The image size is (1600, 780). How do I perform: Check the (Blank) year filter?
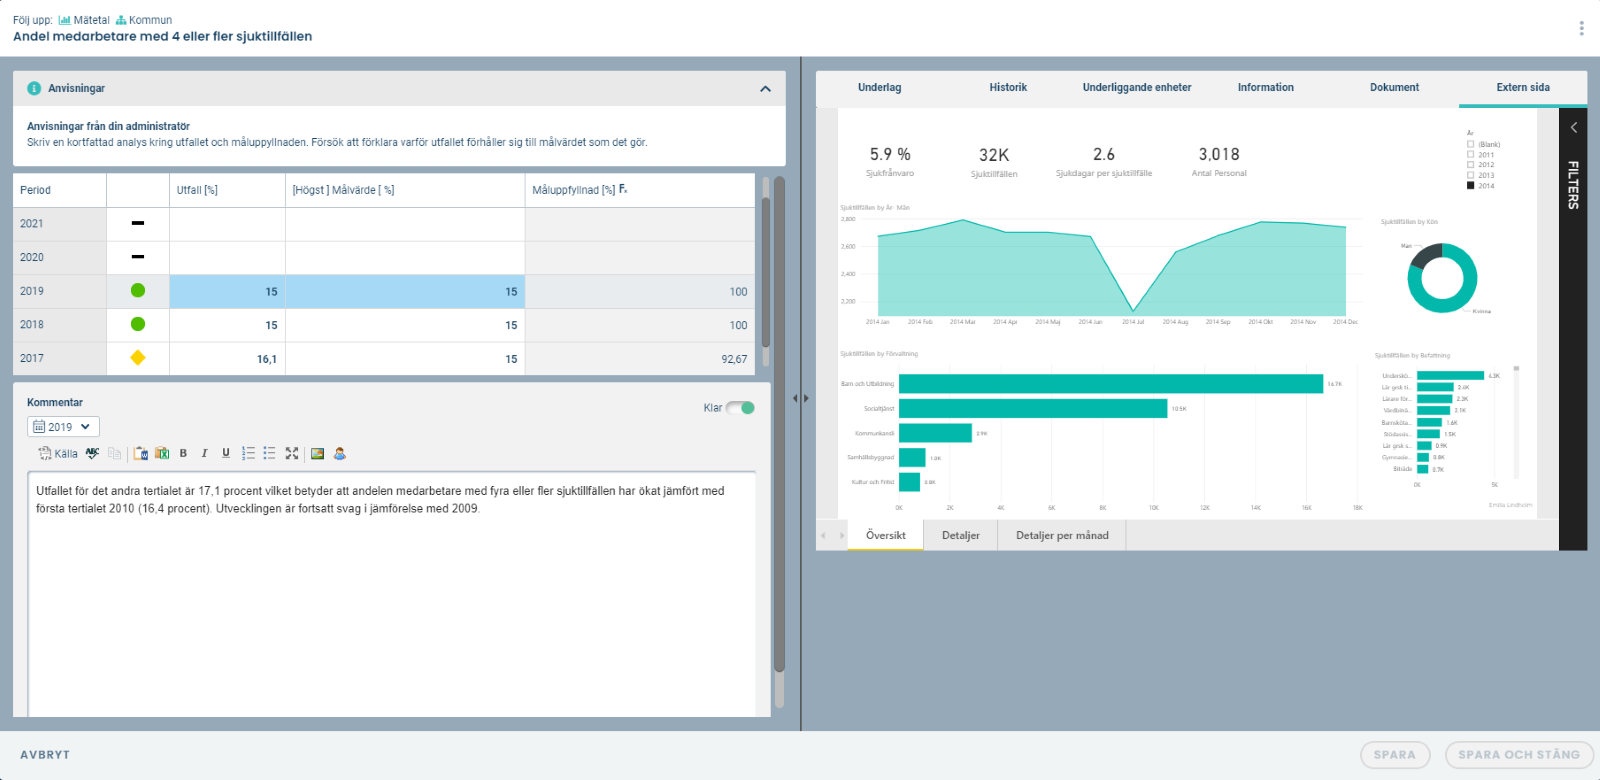1470,144
